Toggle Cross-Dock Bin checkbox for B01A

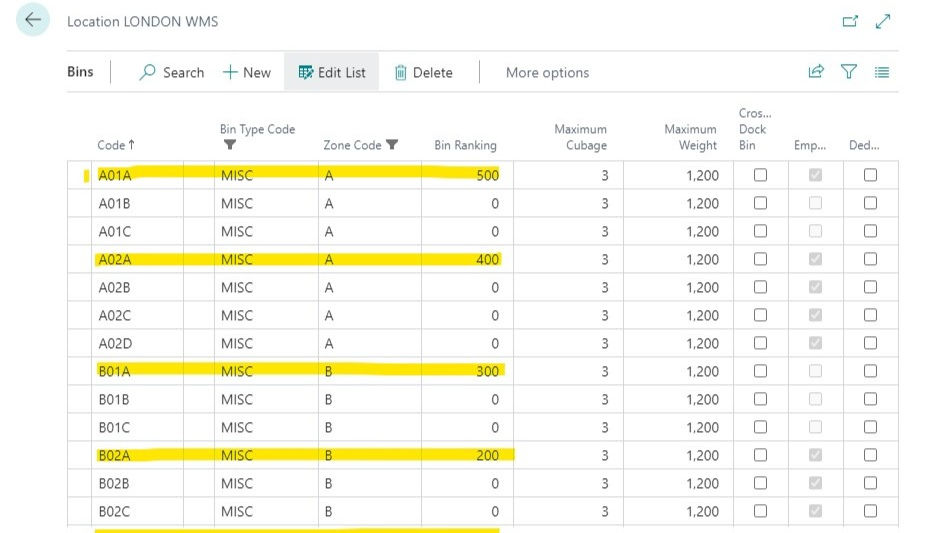[x=760, y=371]
